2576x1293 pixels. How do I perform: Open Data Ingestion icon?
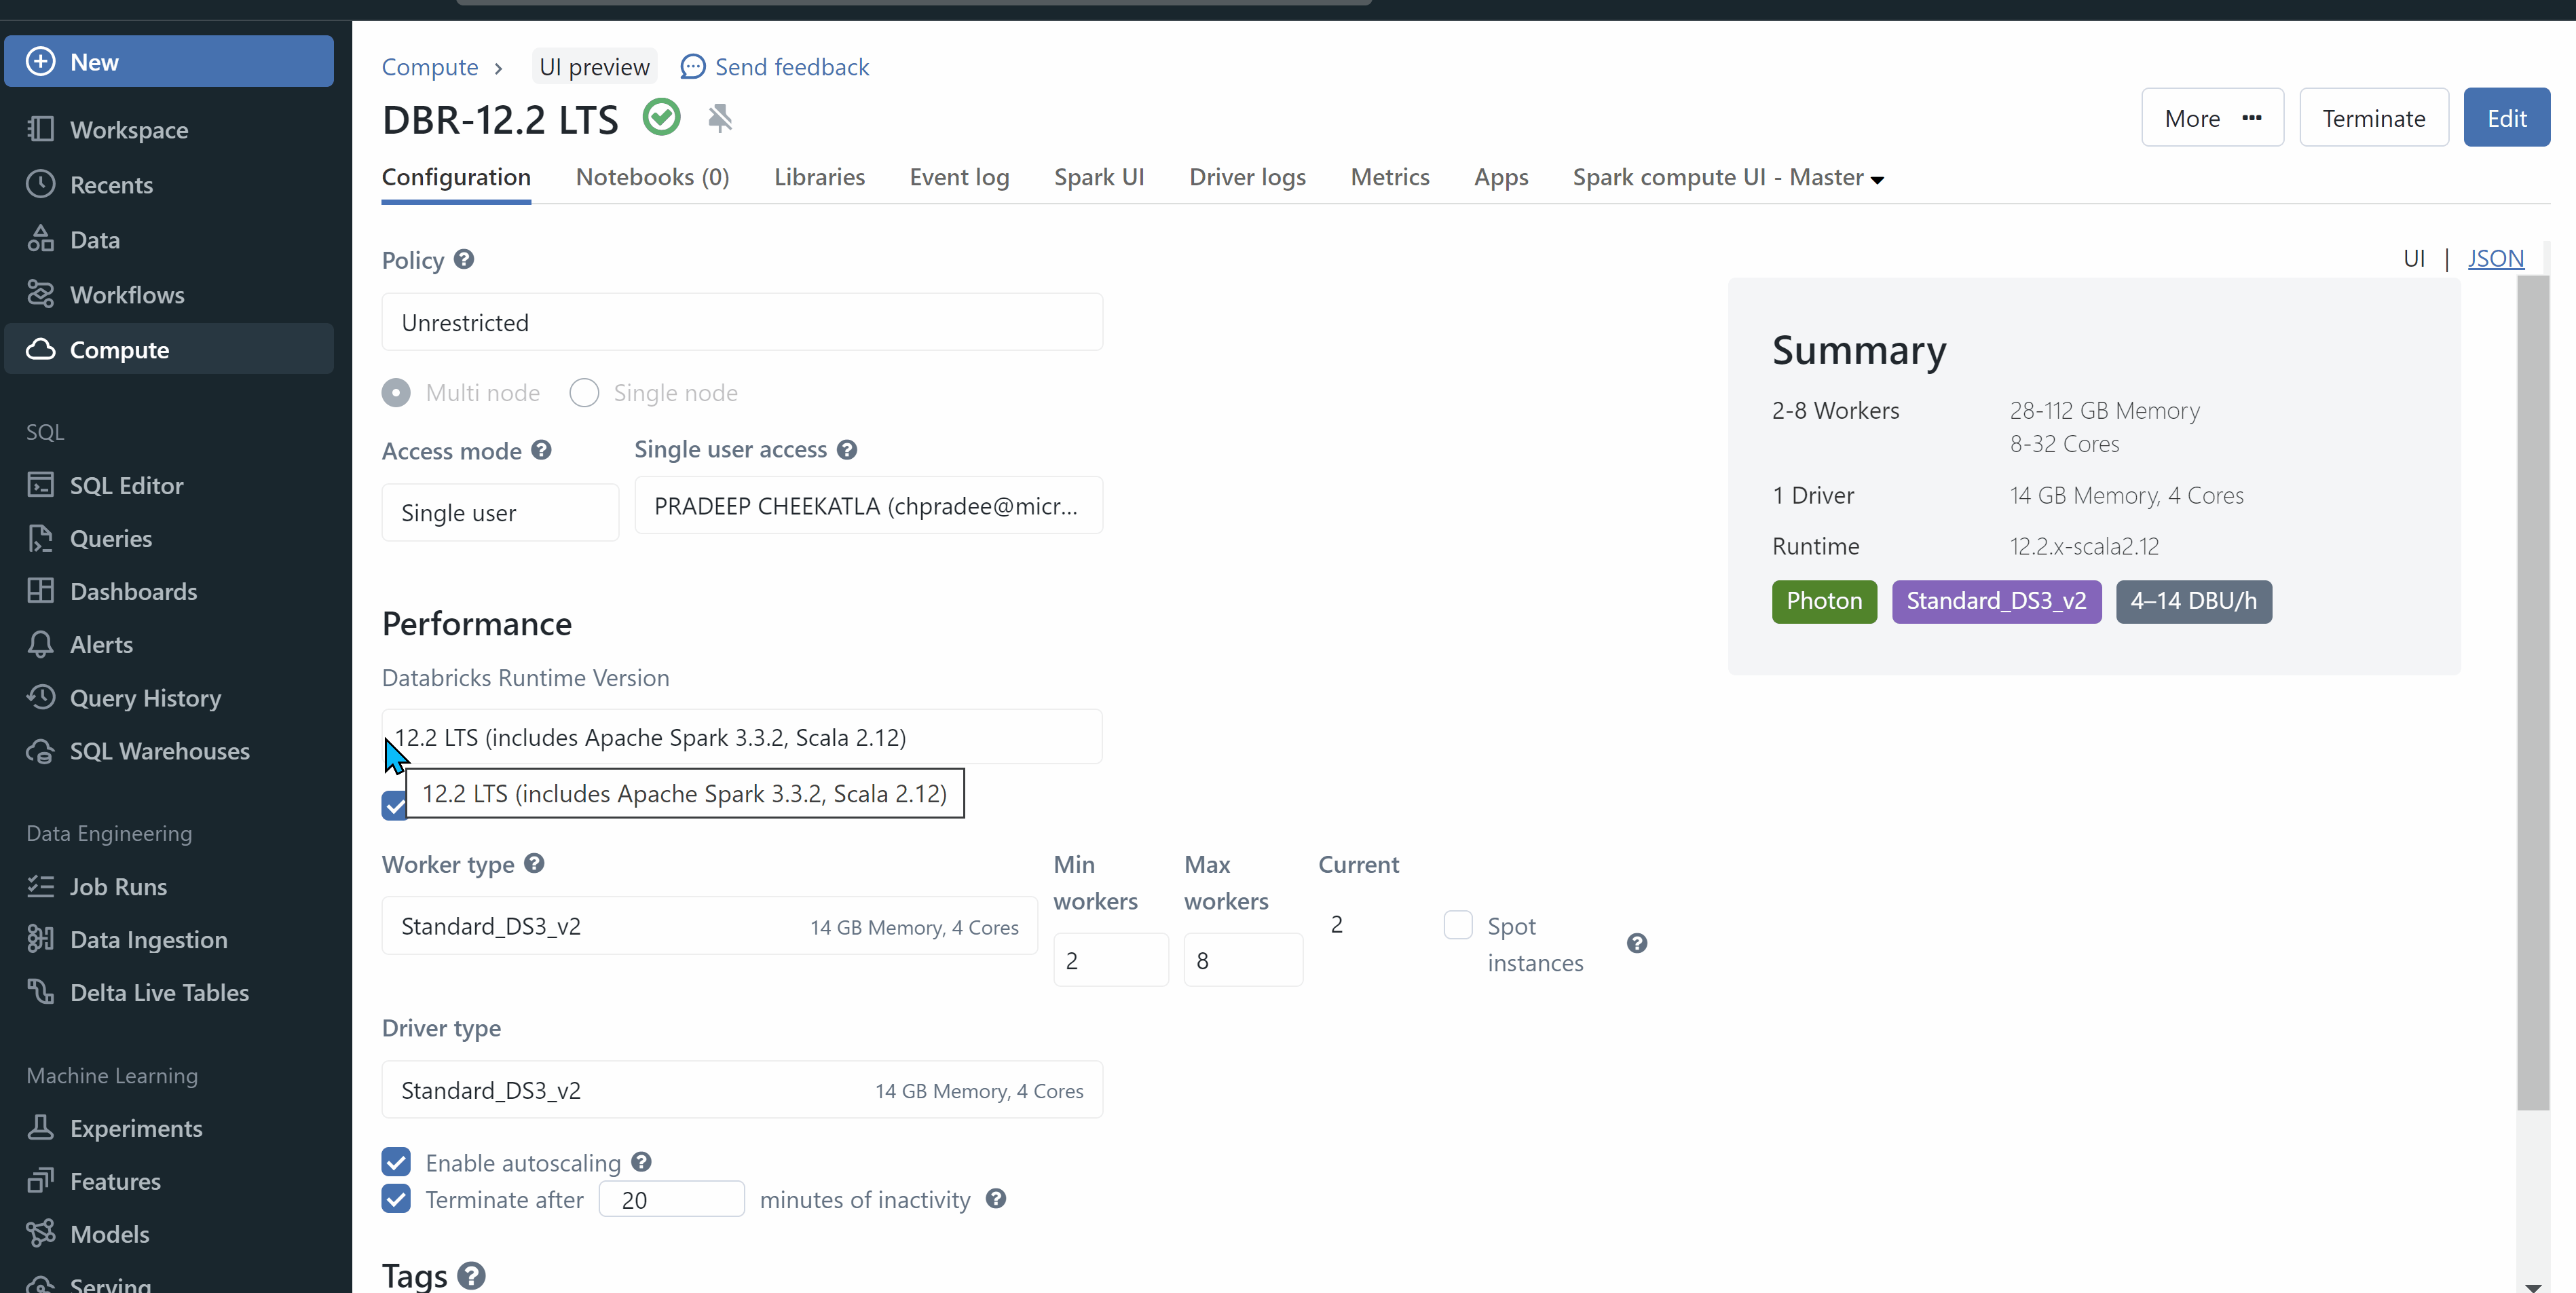pos(40,939)
